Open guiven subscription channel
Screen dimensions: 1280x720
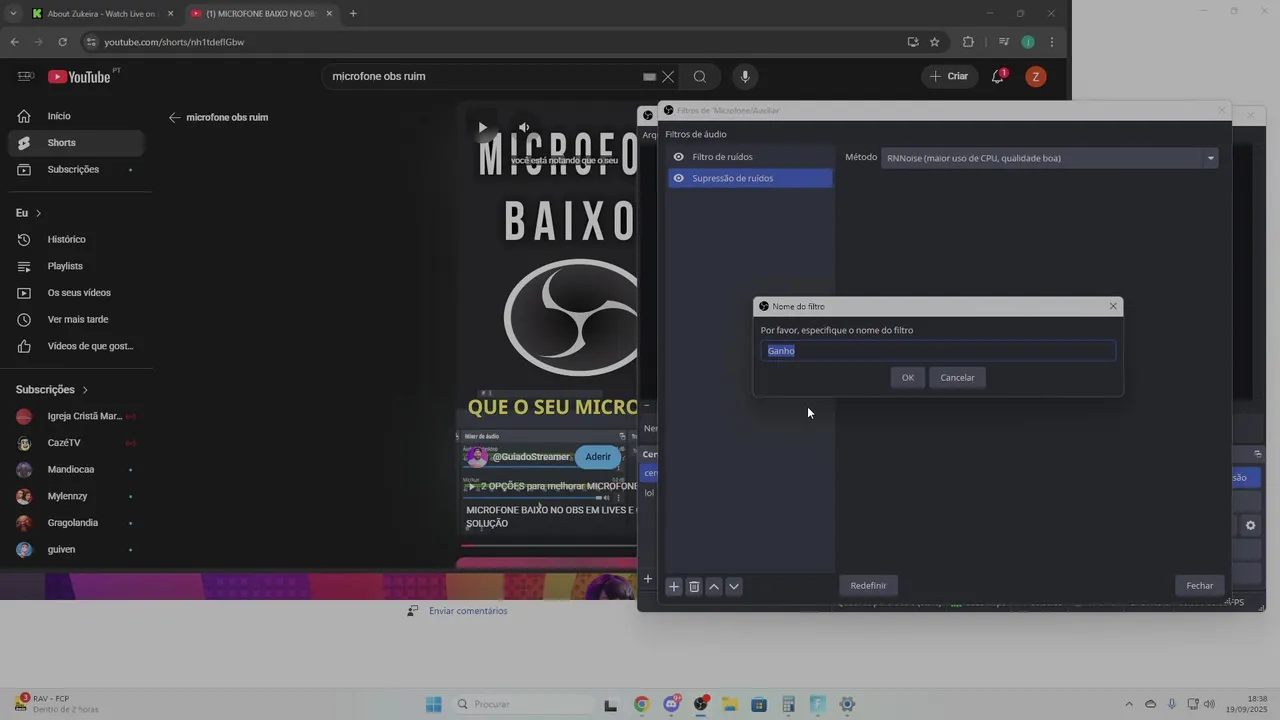pyautogui.click(x=76, y=549)
